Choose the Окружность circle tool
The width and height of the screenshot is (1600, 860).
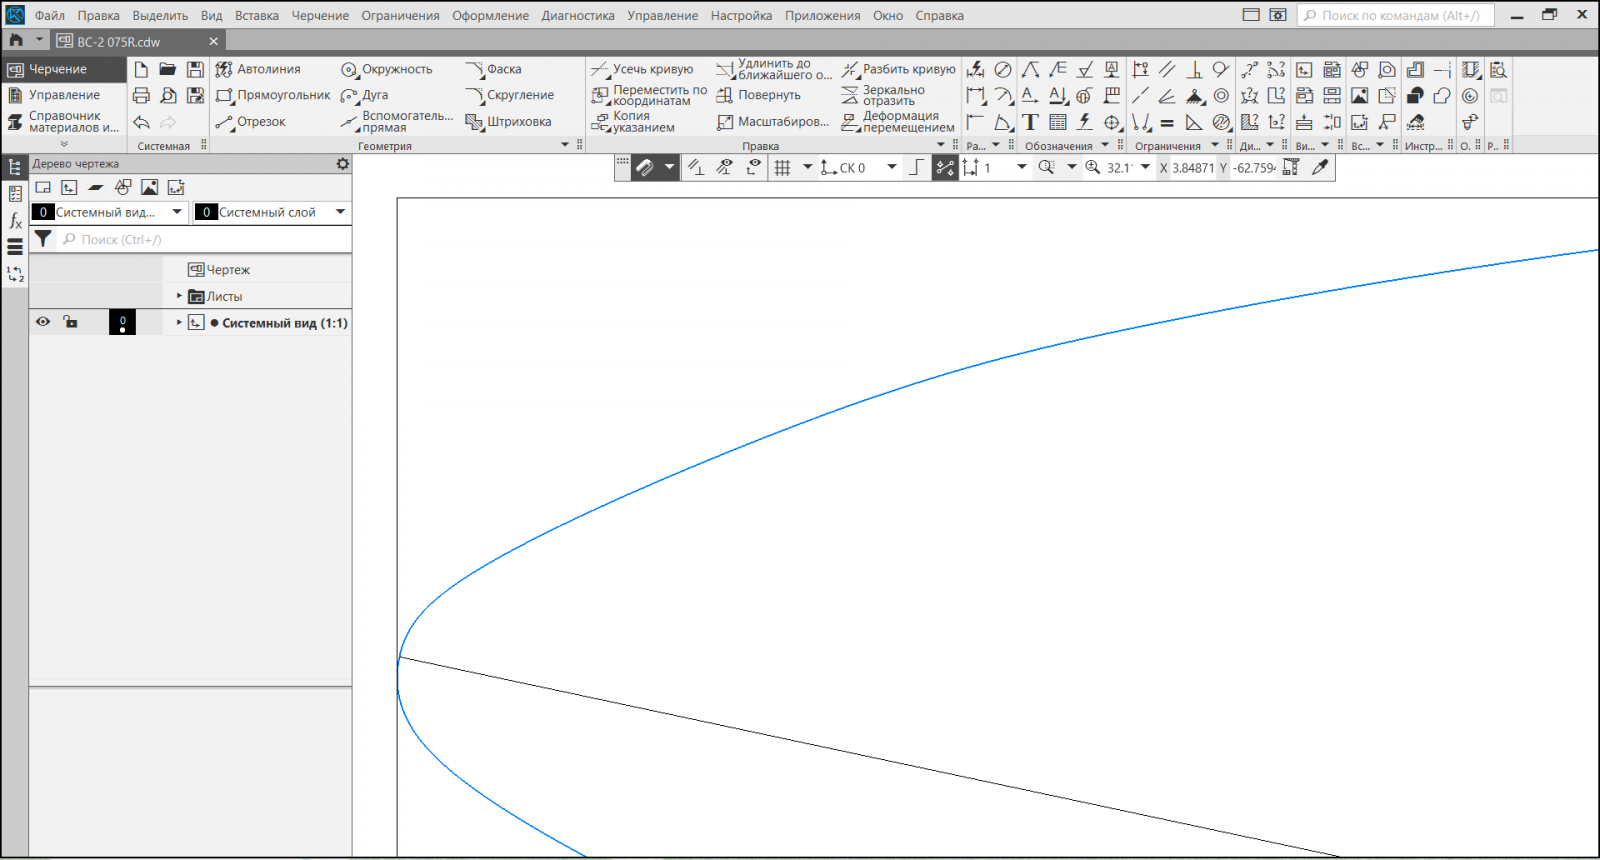pyautogui.click(x=387, y=69)
